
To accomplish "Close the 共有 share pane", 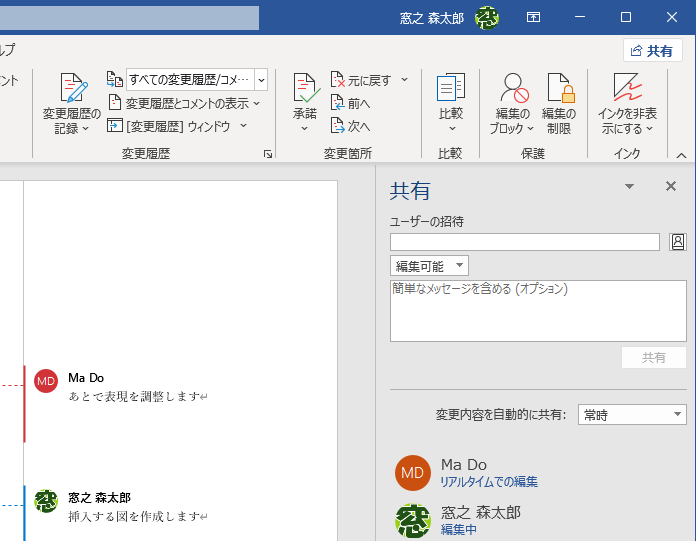I will (x=671, y=186).
